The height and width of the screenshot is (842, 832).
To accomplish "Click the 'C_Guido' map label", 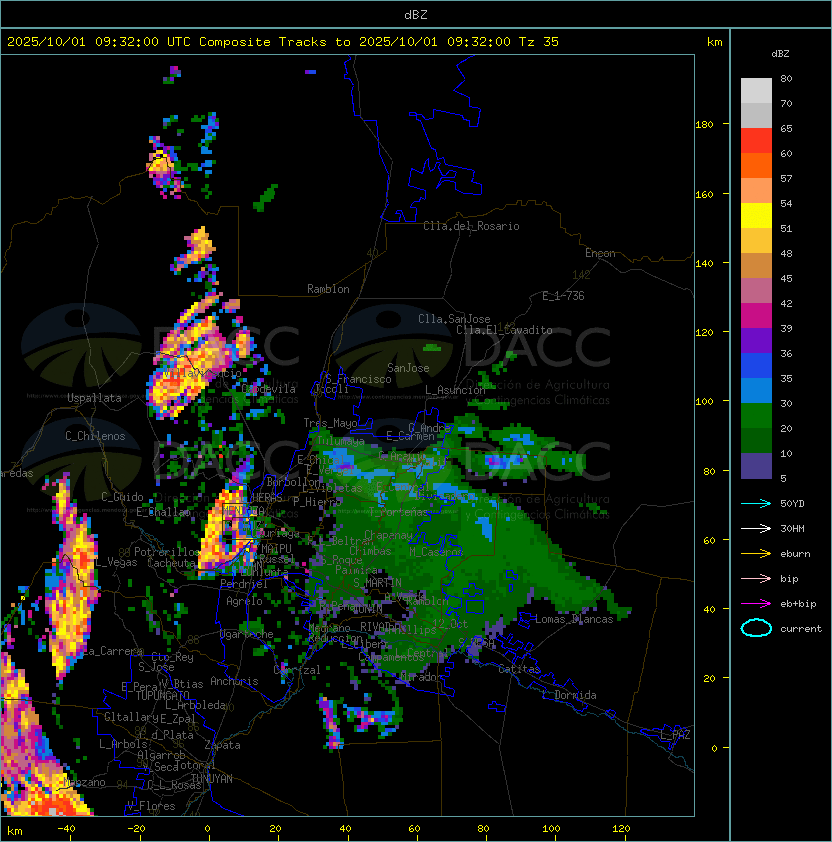I will 122,497.
